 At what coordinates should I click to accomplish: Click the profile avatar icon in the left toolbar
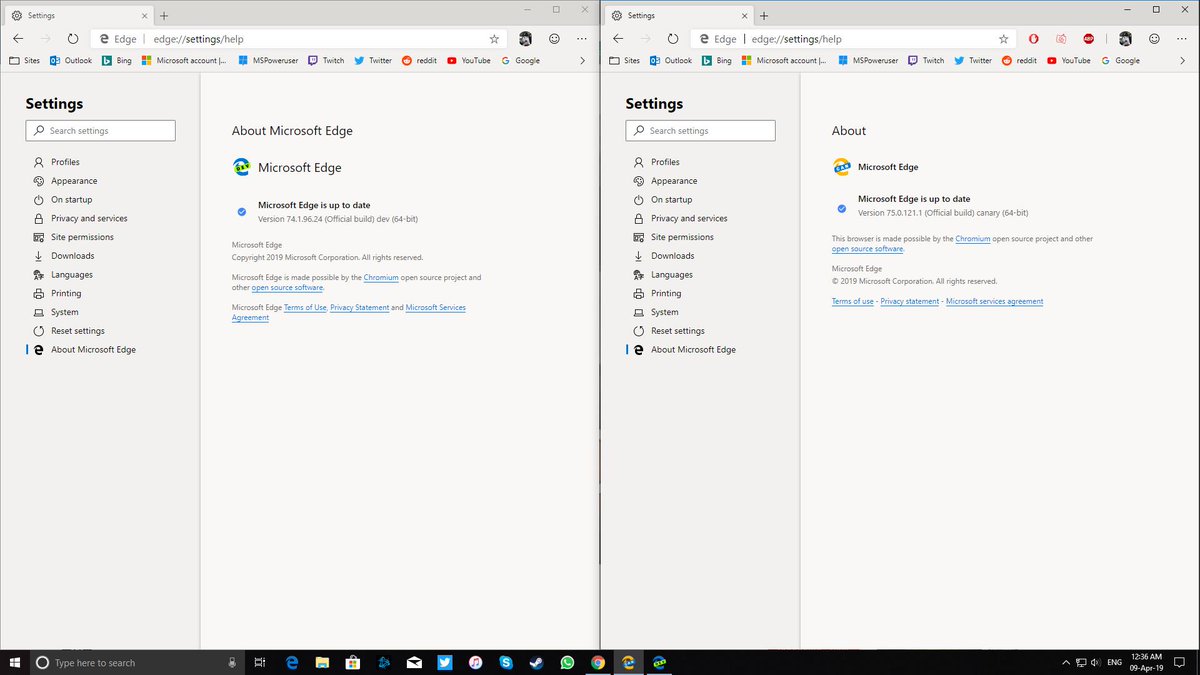click(x=525, y=38)
